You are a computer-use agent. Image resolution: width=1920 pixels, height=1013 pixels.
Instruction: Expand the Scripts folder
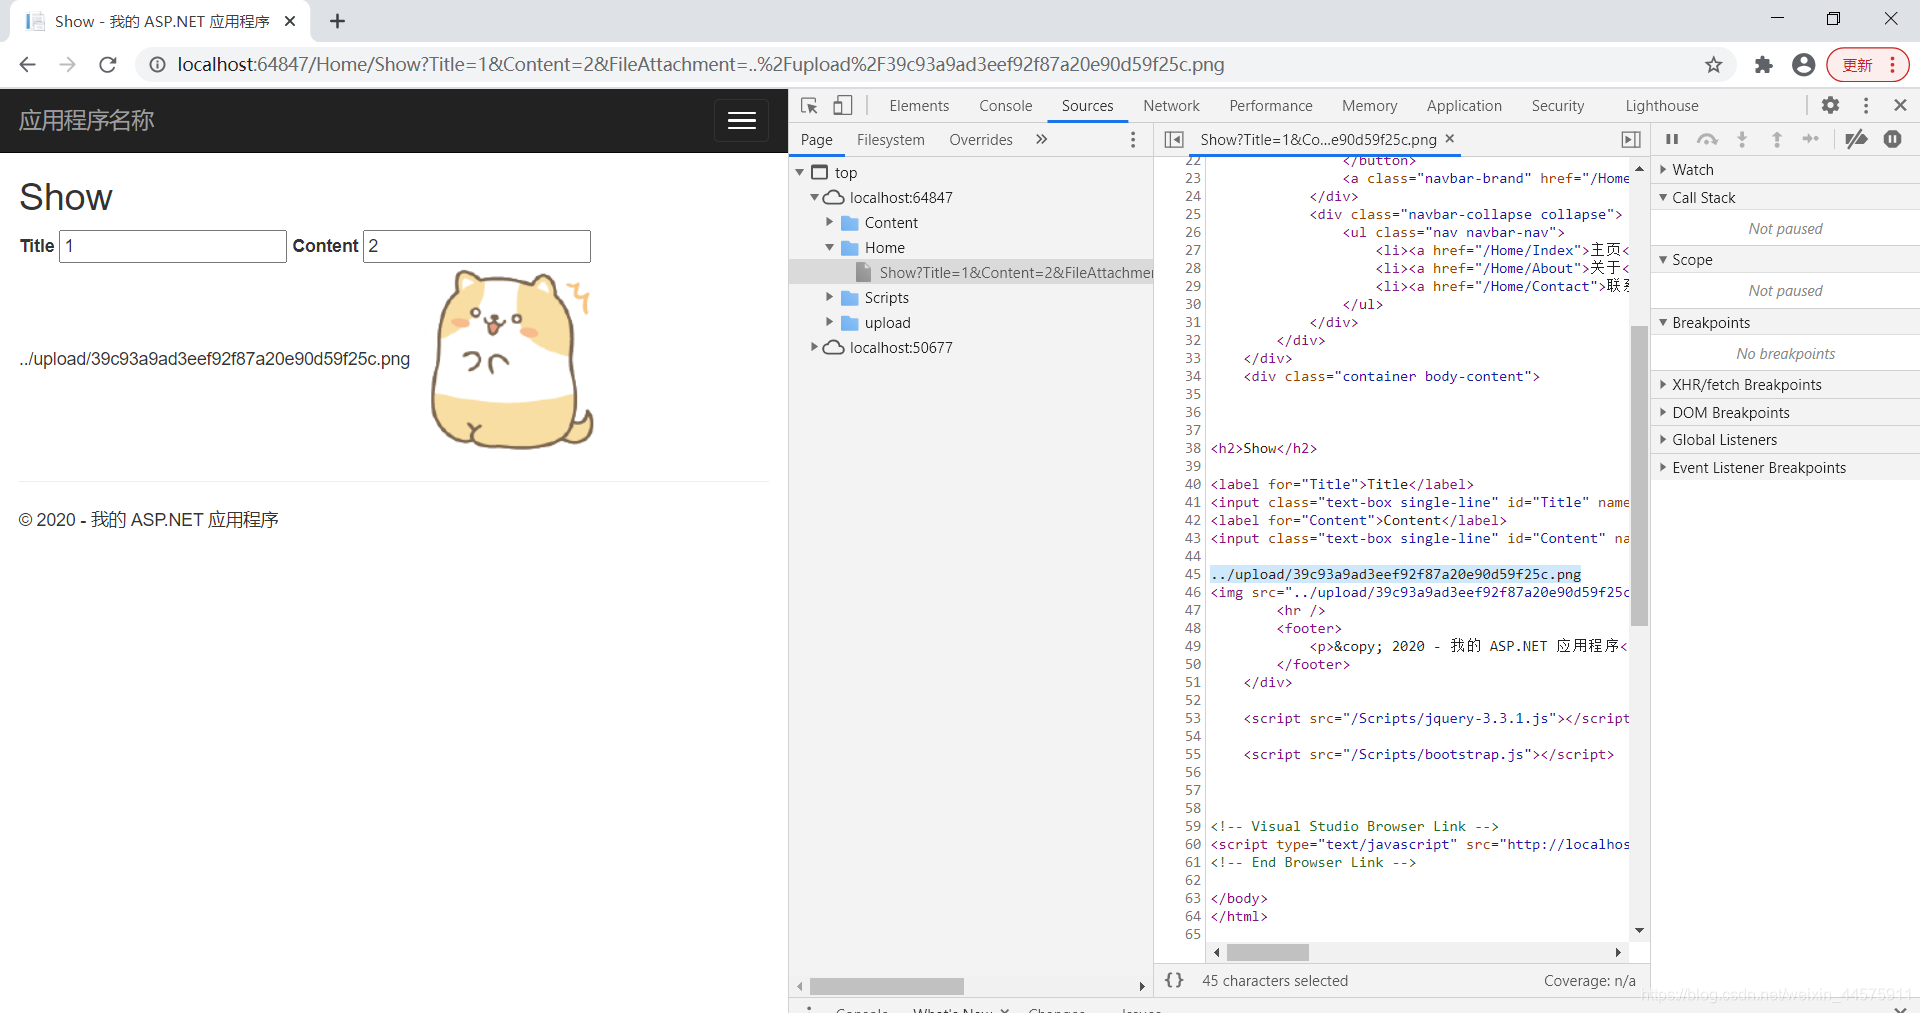830,298
